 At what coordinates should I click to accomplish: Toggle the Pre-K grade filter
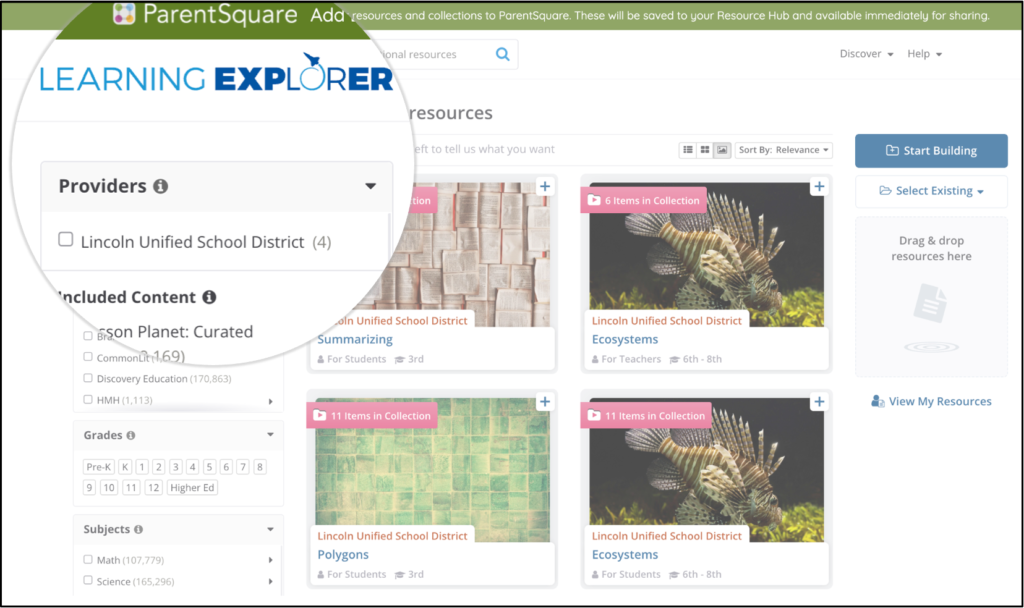(x=99, y=467)
